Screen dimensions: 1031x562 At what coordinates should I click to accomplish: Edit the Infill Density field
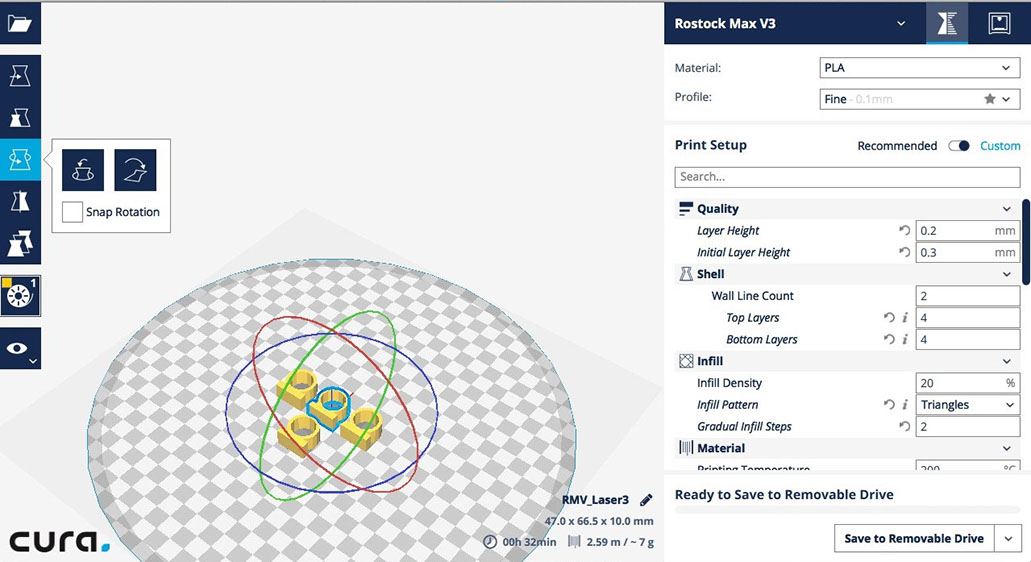pos(968,383)
